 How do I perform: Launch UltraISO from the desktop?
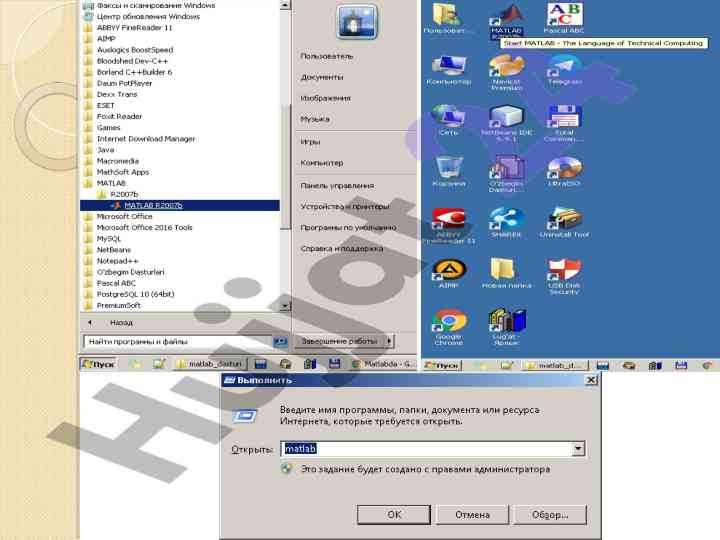(x=563, y=168)
